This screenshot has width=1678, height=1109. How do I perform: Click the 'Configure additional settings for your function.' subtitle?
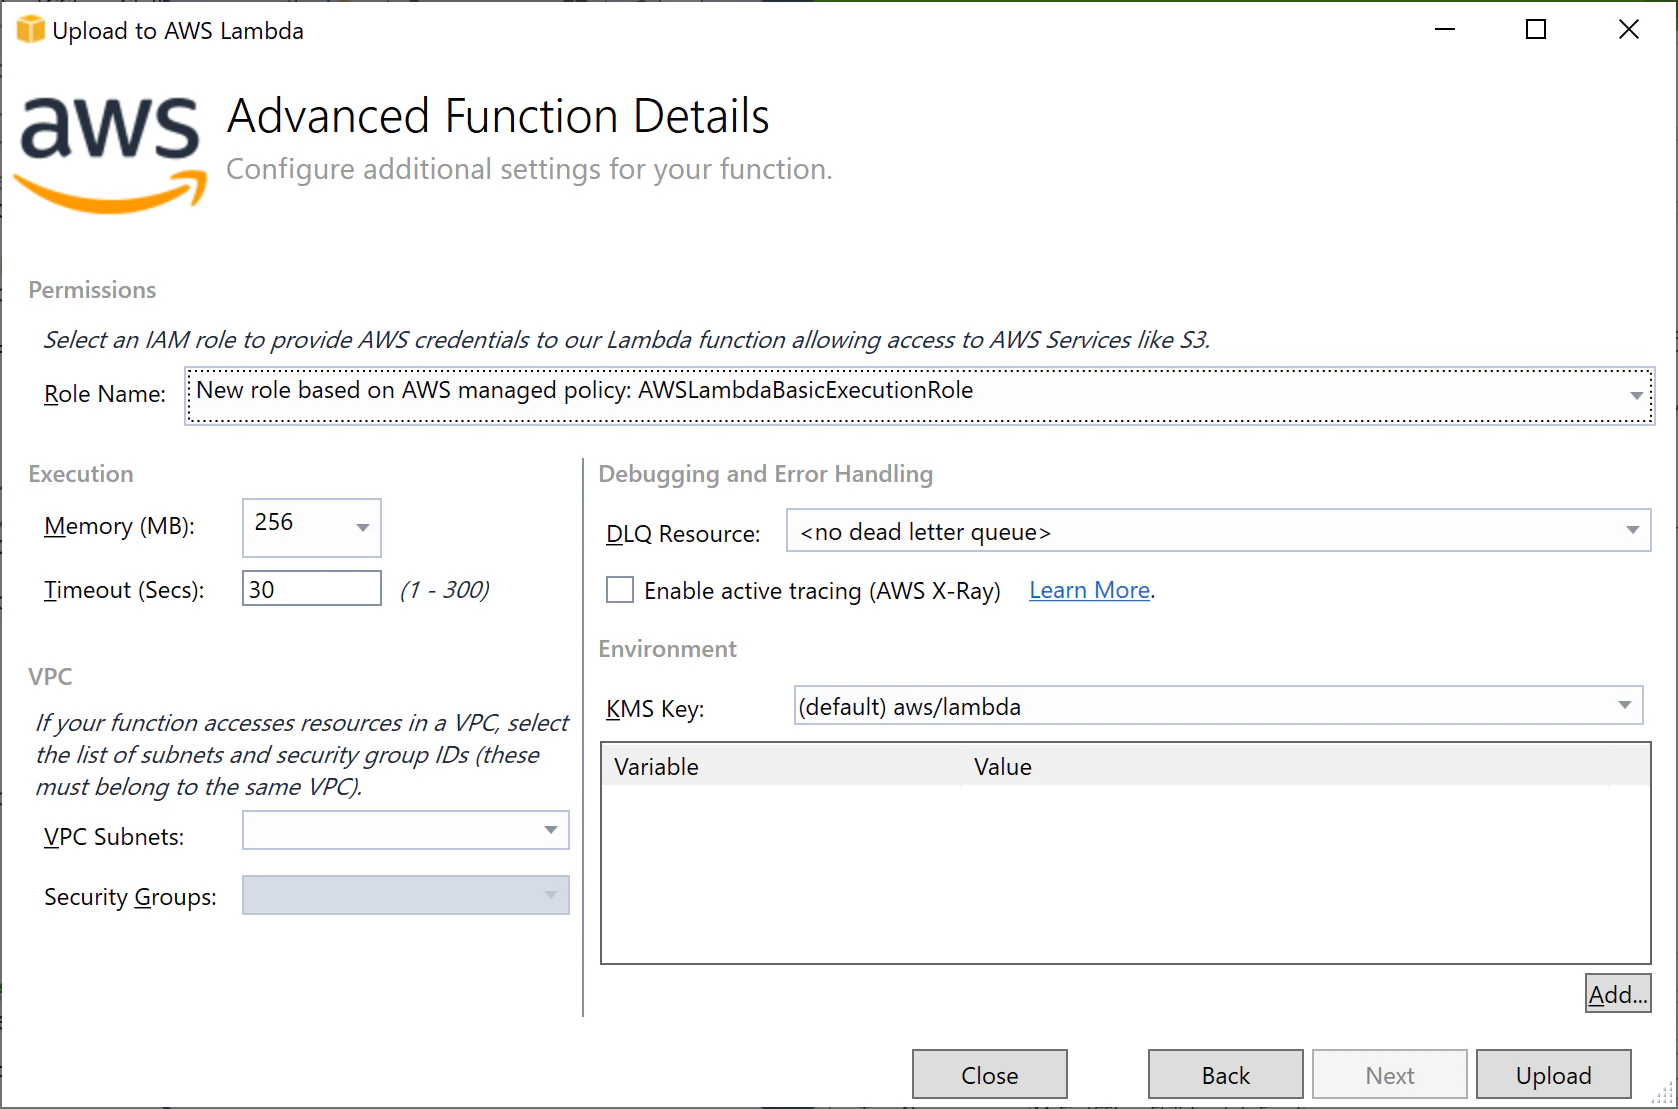pos(529,169)
